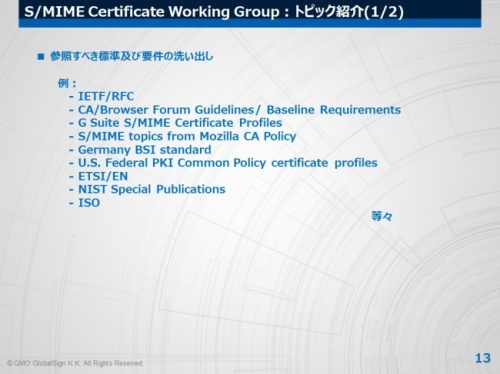Click Baseline Requirements text
500x374 pixels.
pyautogui.click(x=334, y=109)
